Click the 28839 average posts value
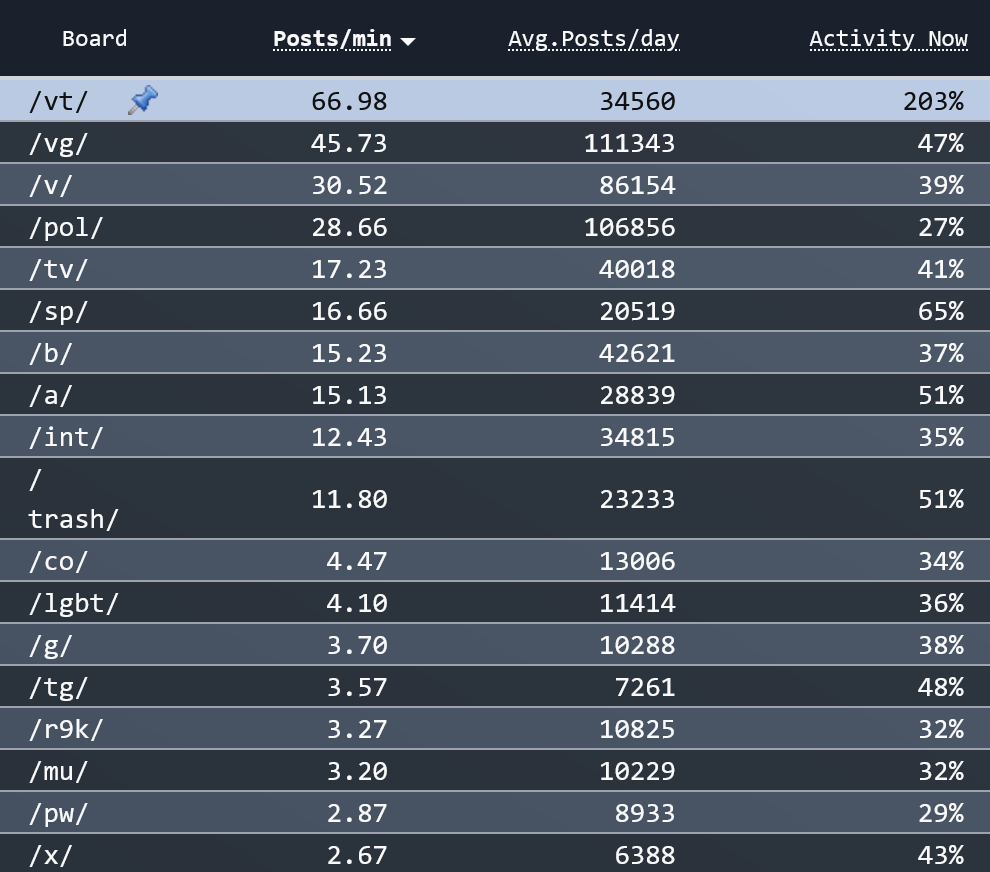Viewport: 990px width, 872px height. 637,395
